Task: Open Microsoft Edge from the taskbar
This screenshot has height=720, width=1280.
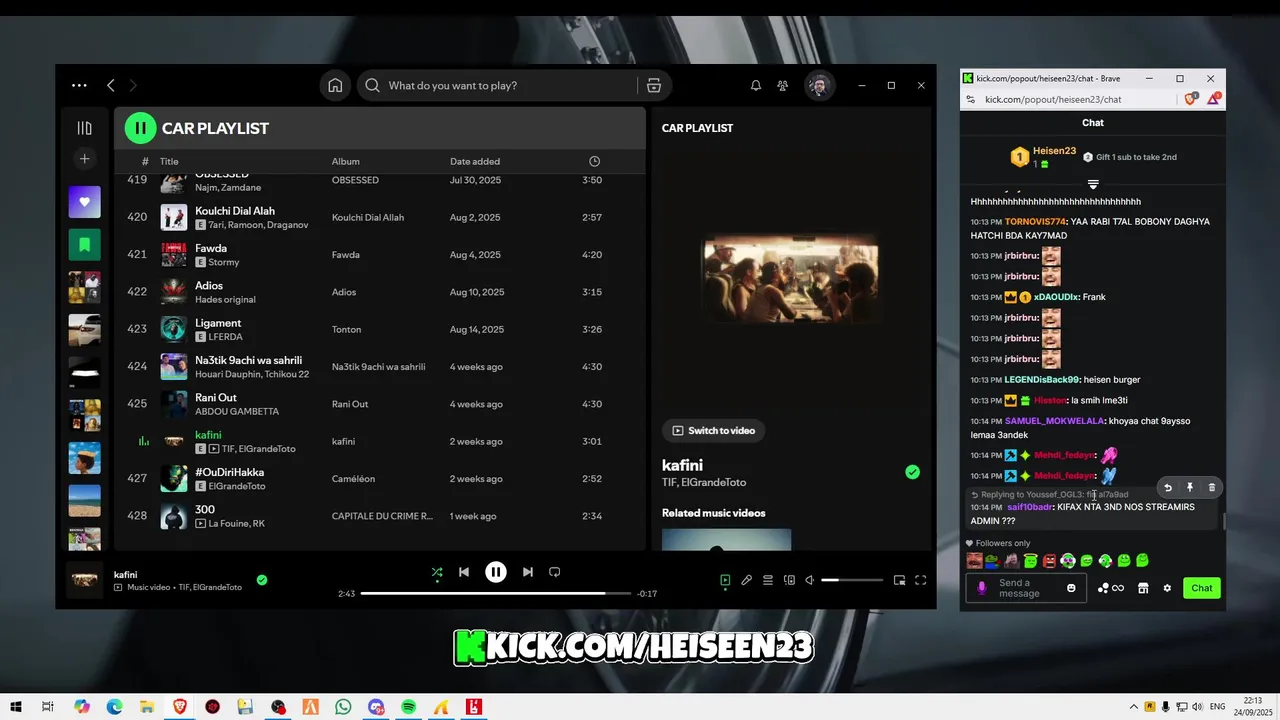Action: point(115,707)
